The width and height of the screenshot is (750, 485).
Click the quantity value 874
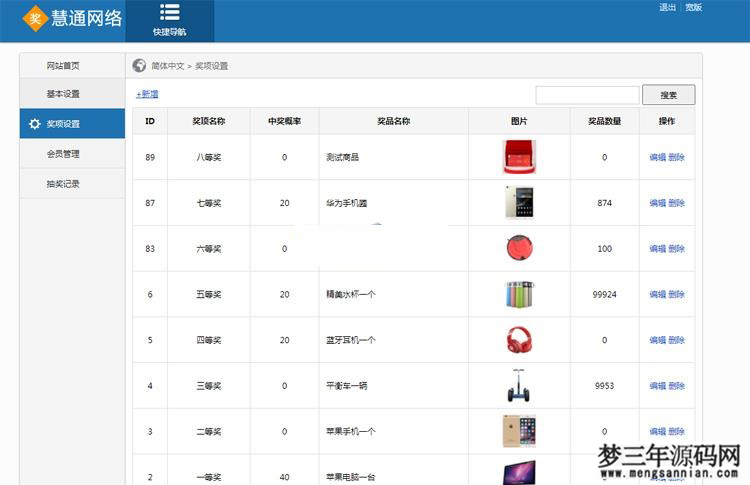click(x=605, y=203)
